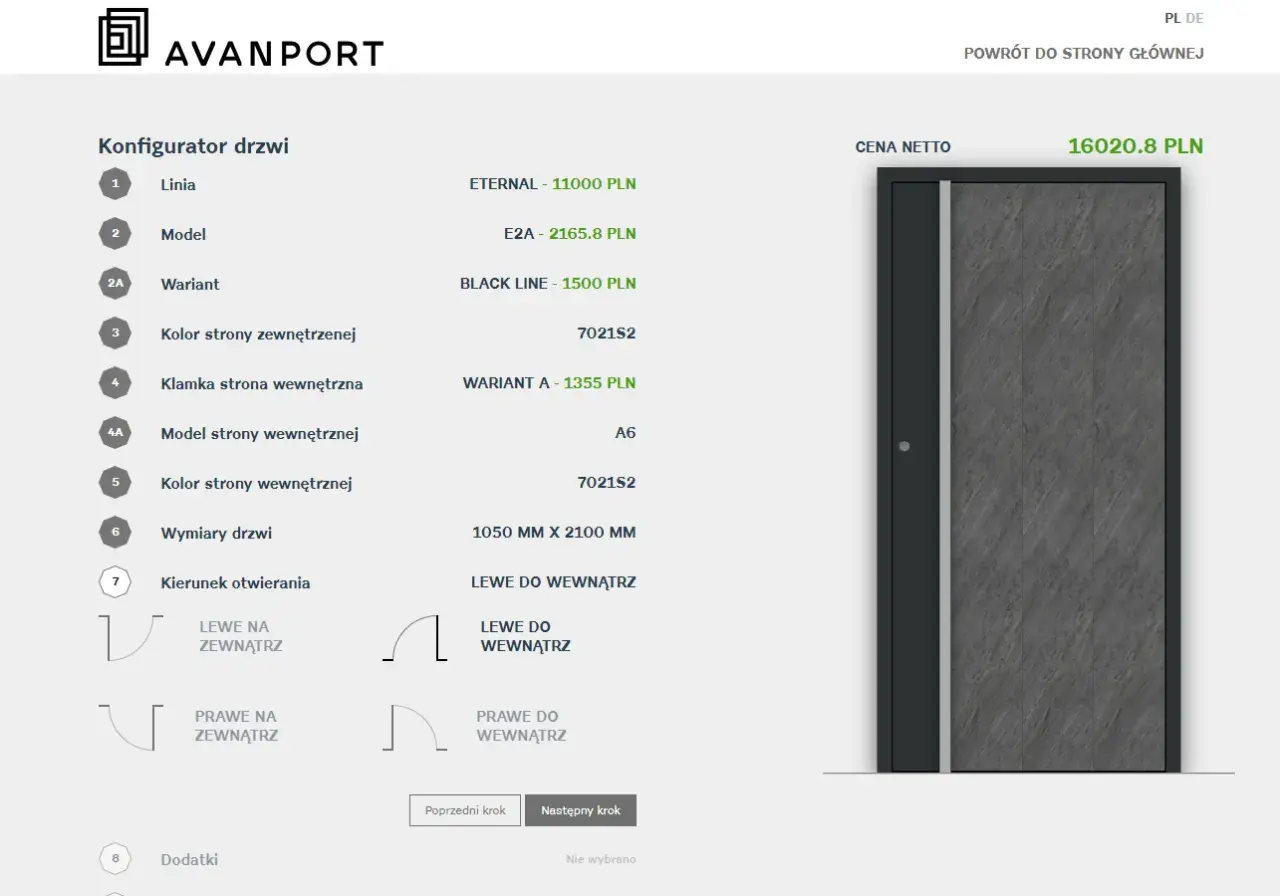Screen dimensions: 1280x896
Task: Select step 4A octagon for interior model
Action: (x=115, y=433)
